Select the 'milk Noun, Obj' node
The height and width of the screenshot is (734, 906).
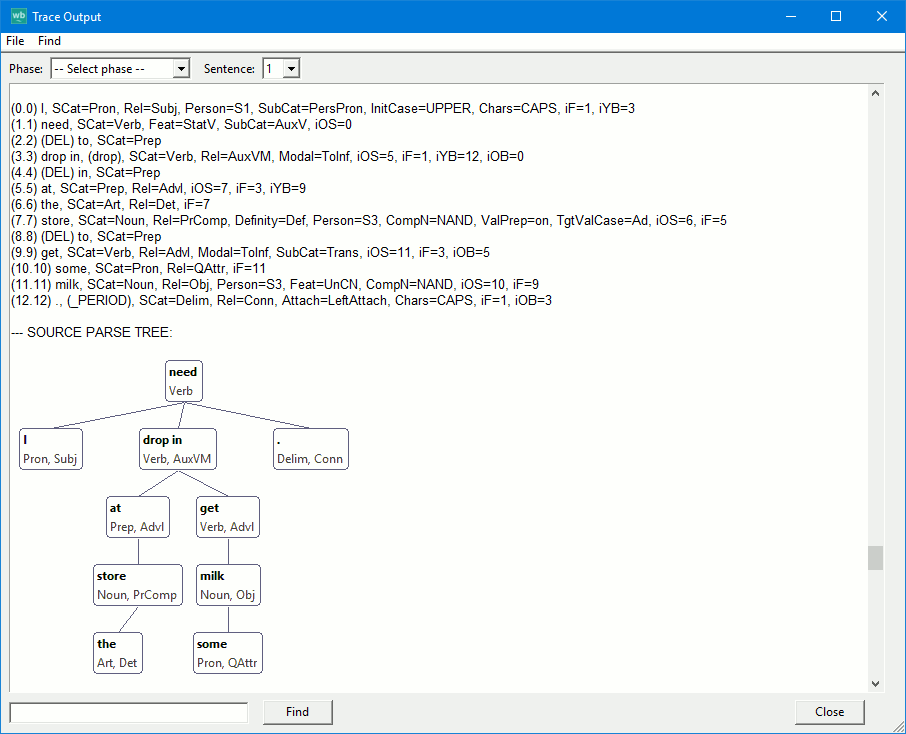[x=228, y=585]
